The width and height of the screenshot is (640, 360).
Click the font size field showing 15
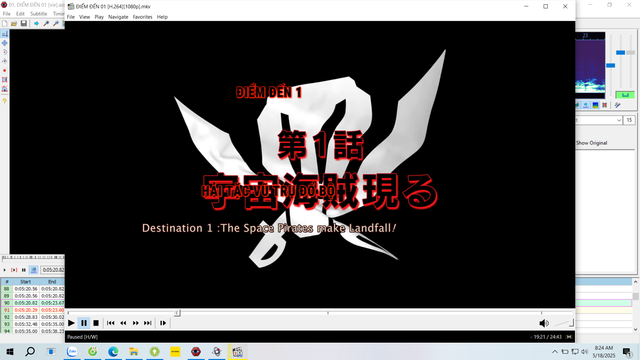click(x=629, y=120)
